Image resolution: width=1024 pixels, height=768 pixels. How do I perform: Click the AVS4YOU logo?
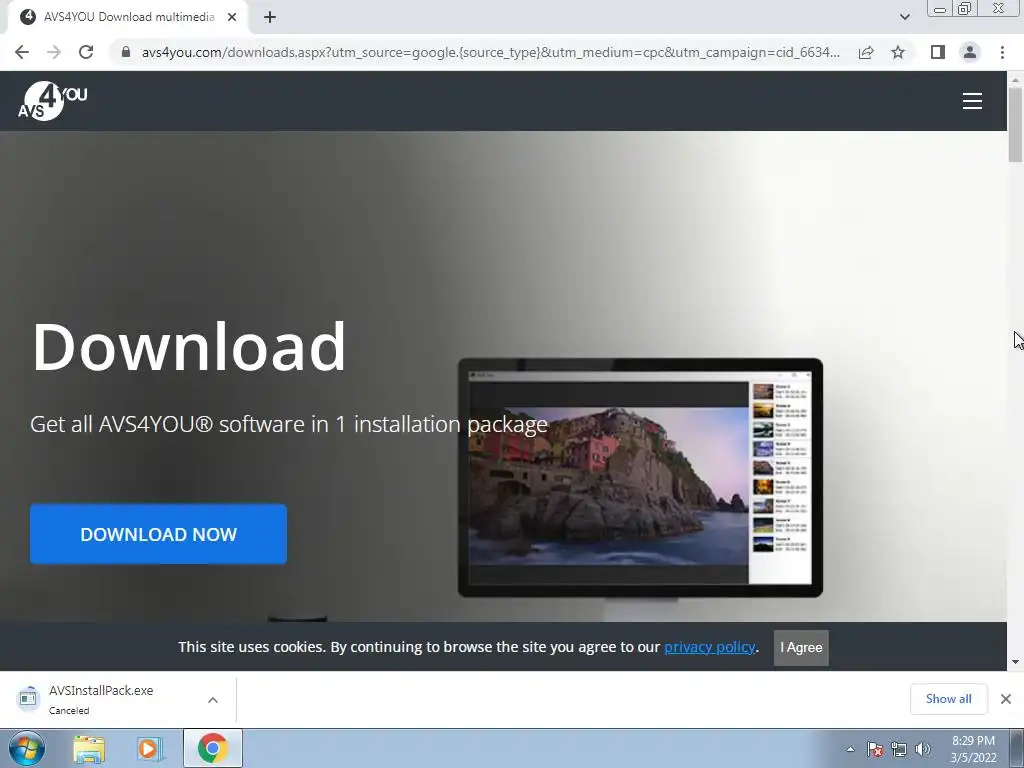52,101
